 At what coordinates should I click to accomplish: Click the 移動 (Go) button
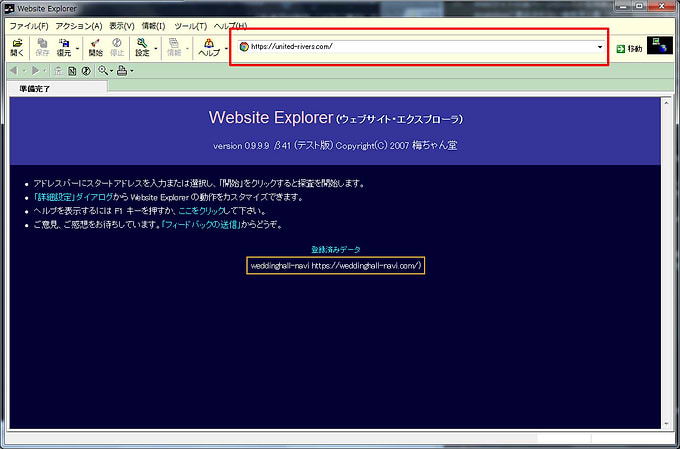pos(629,49)
